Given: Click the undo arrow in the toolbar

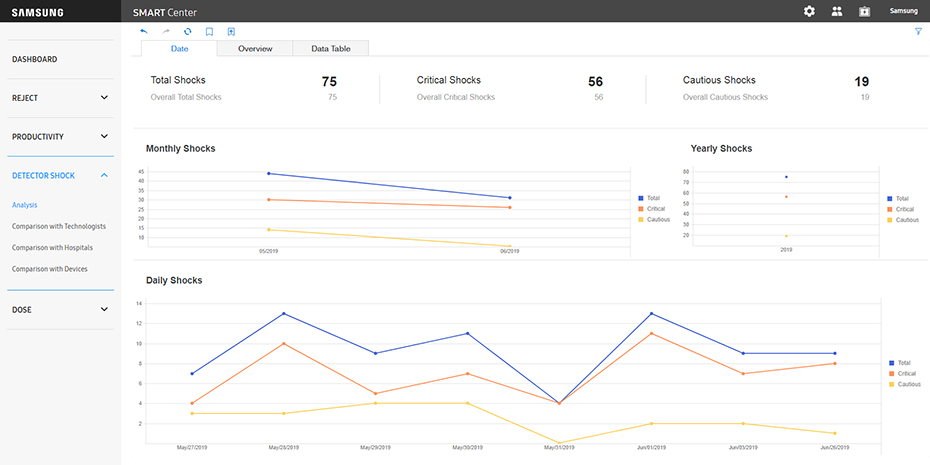Looking at the screenshot, I should [x=144, y=32].
